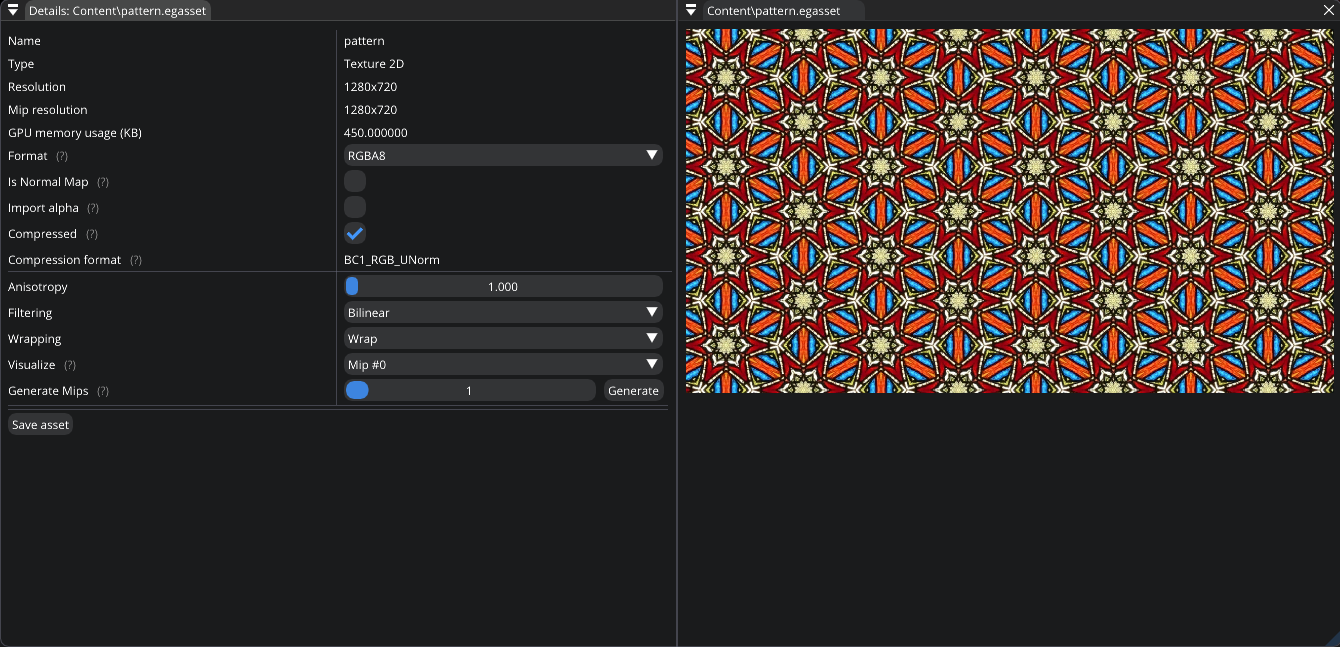The height and width of the screenshot is (647, 1340).
Task: Click help marker beside Generate Mips
Action: coord(103,391)
